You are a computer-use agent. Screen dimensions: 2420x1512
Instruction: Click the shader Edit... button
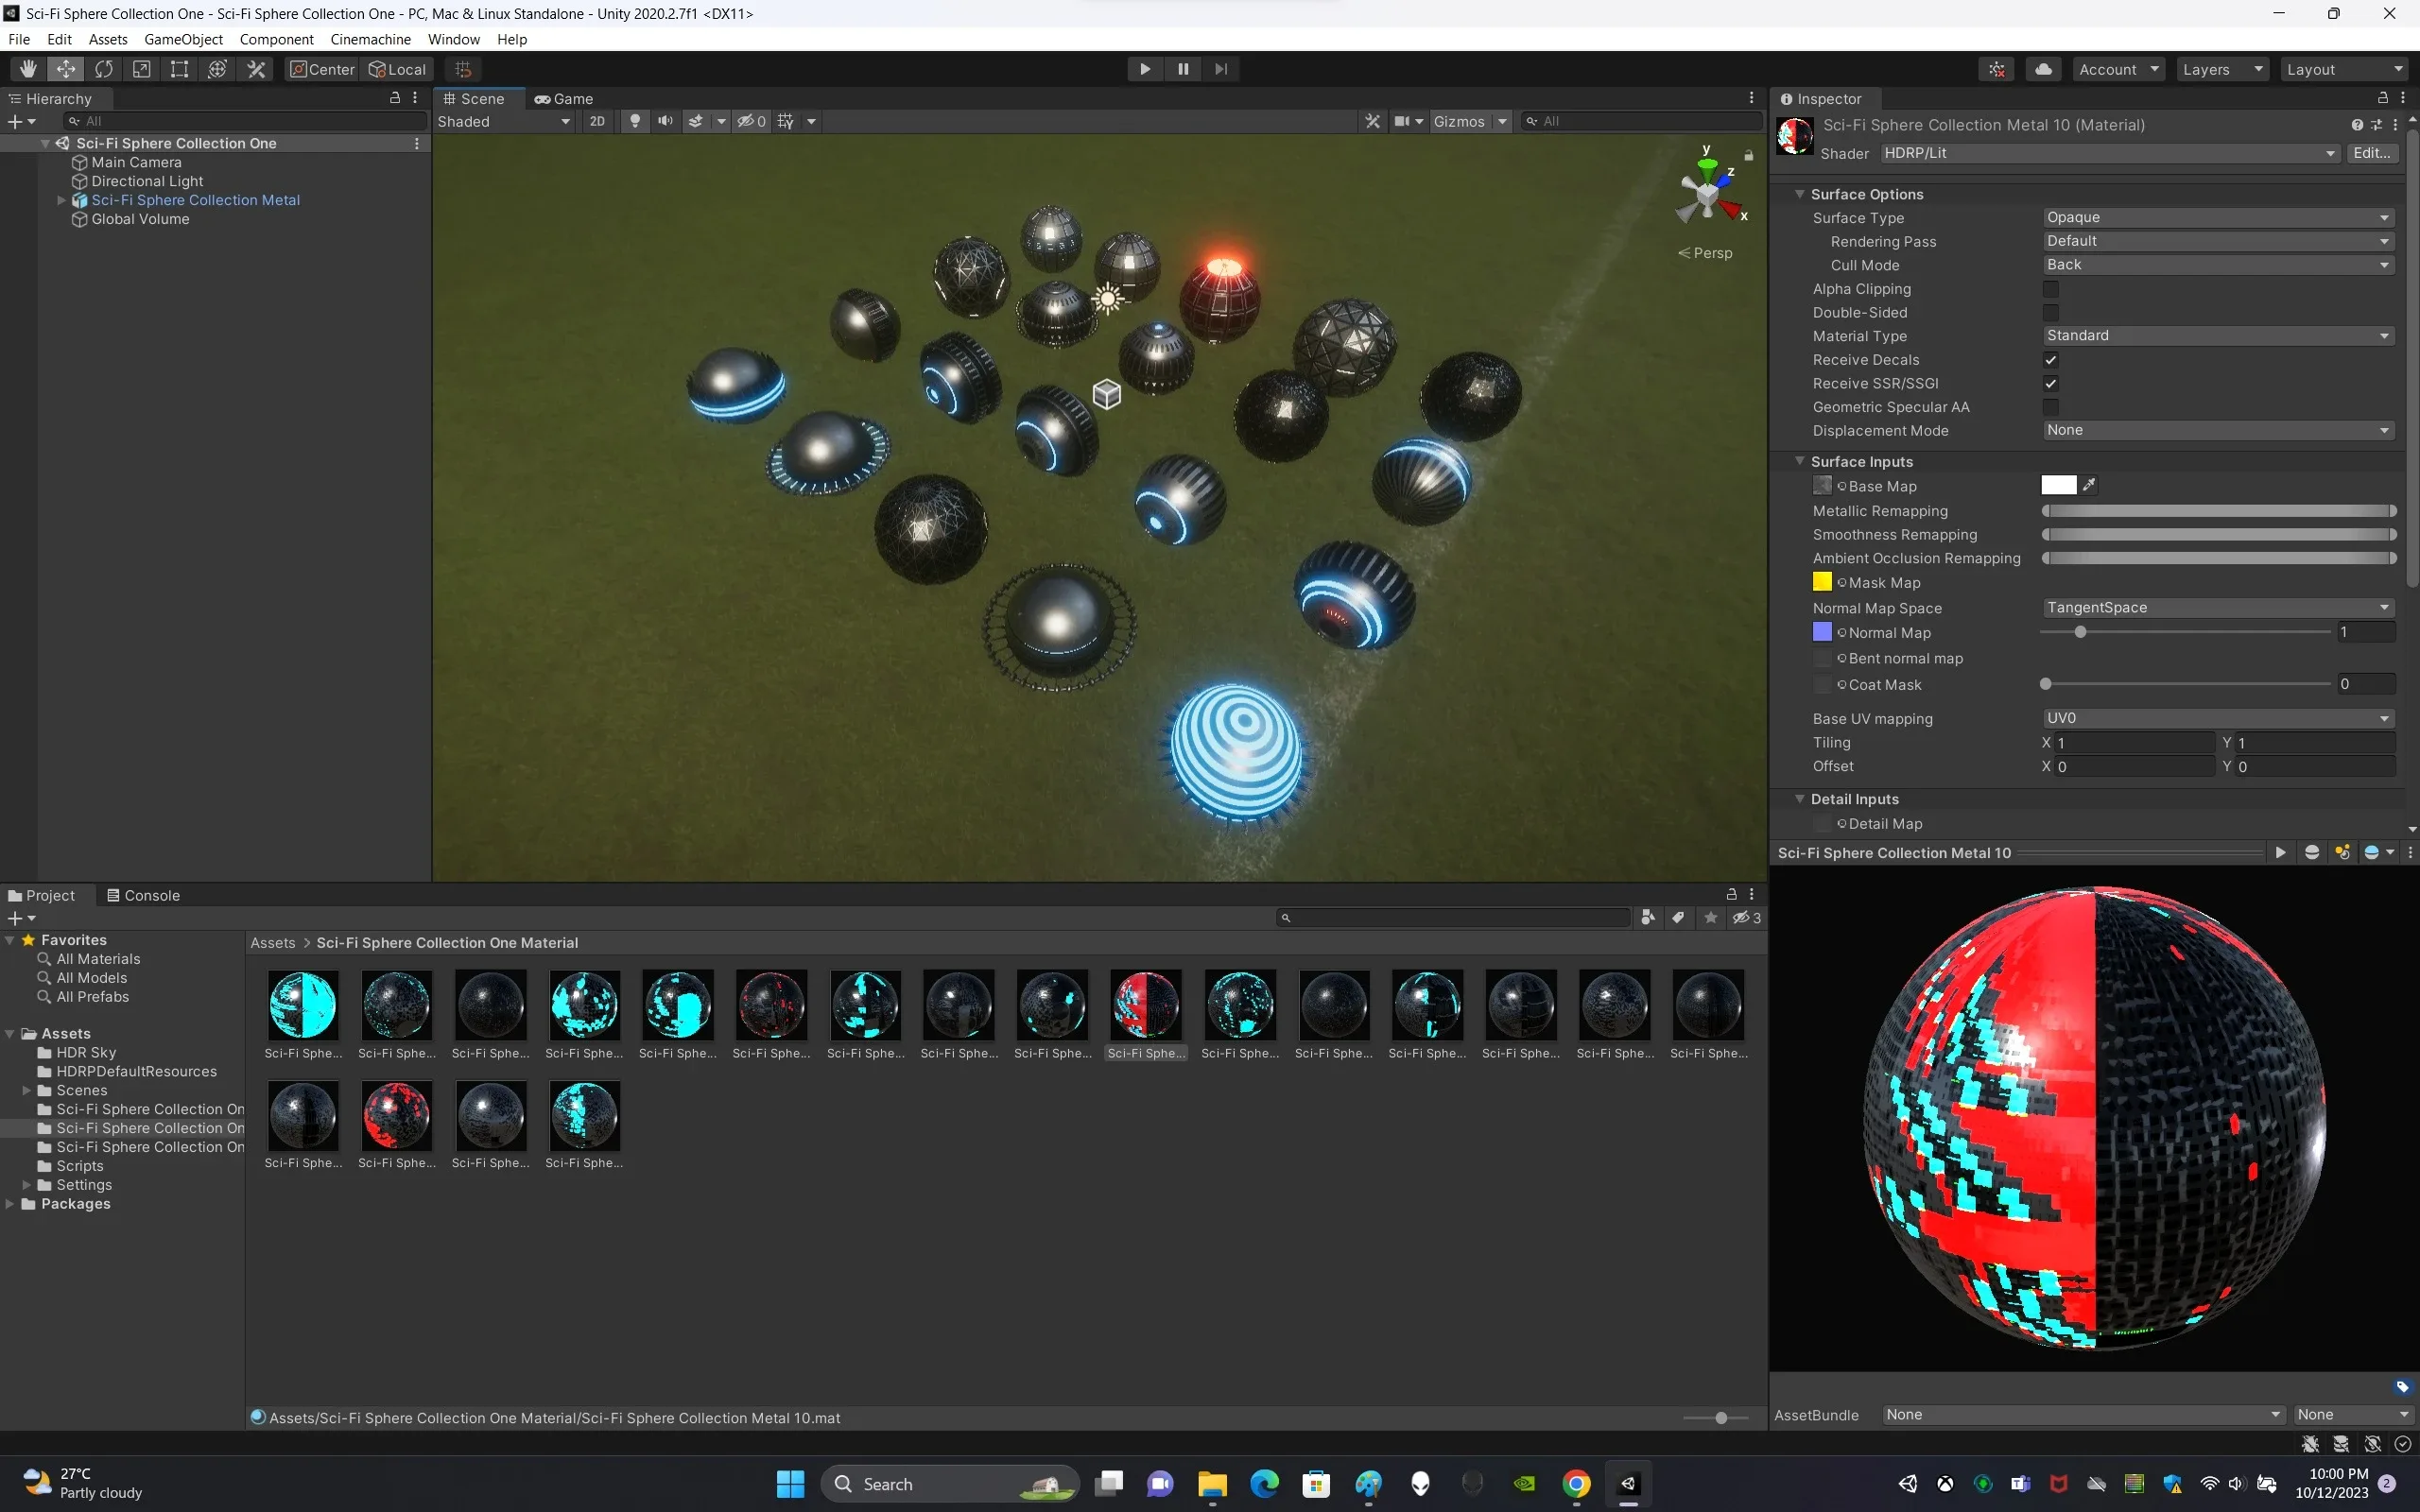tap(2371, 153)
